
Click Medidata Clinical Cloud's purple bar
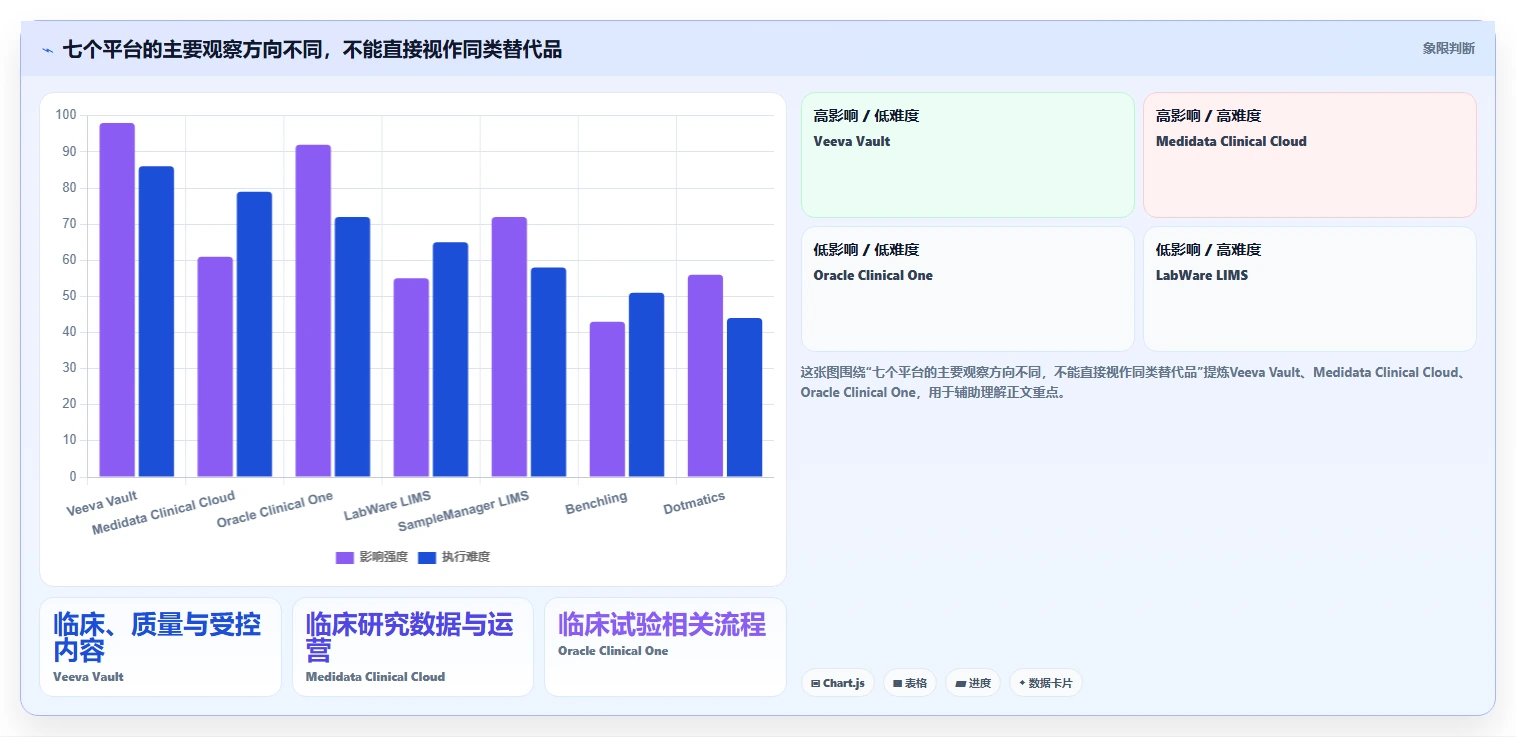(x=215, y=367)
